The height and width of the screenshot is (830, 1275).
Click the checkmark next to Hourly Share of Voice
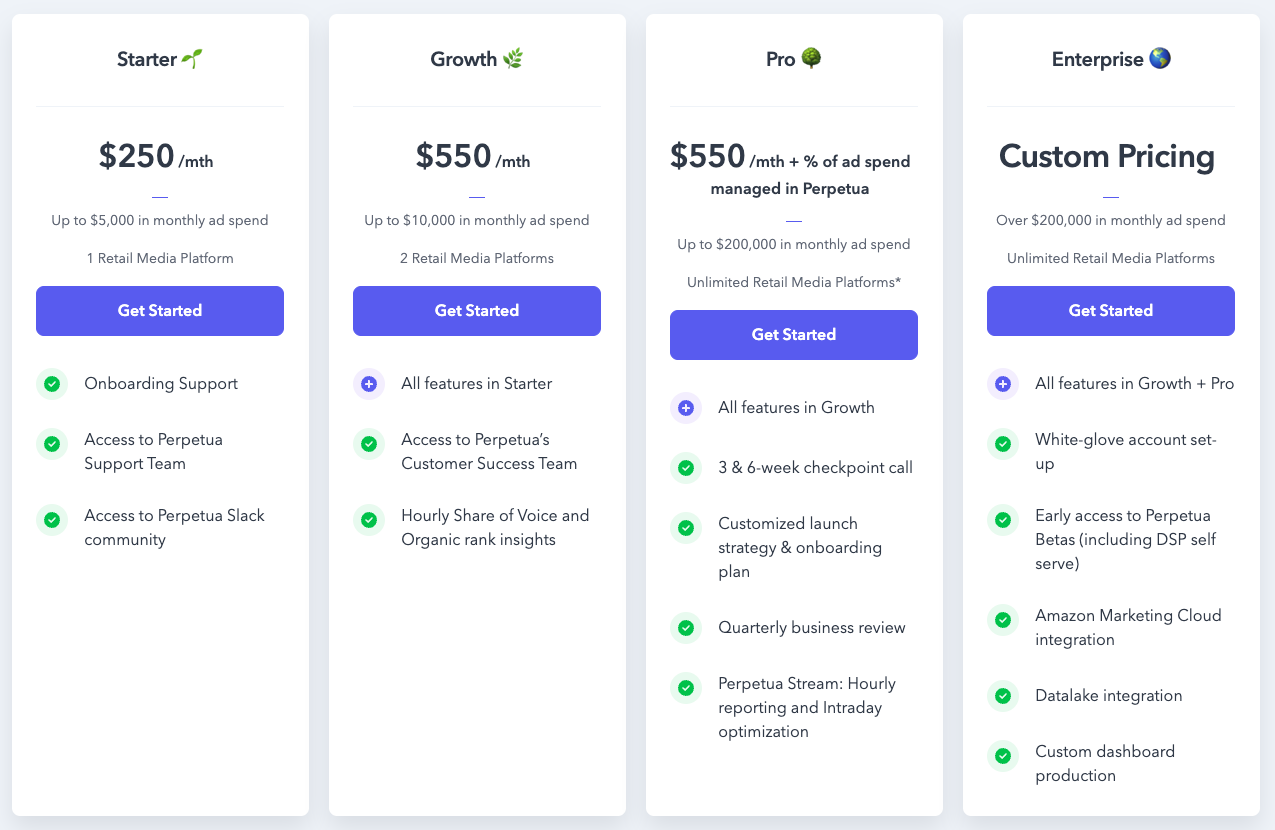(x=369, y=520)
